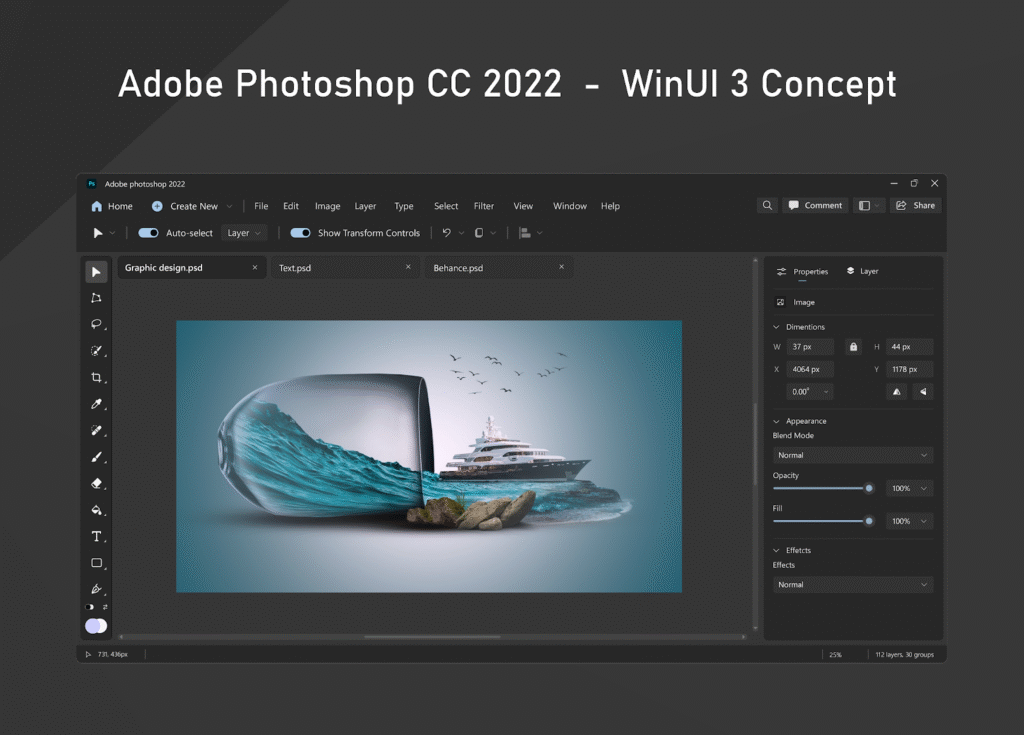Select the Move tool in the left toolbar
Screen dimensions: 1024x735
(x=96, y=272)
